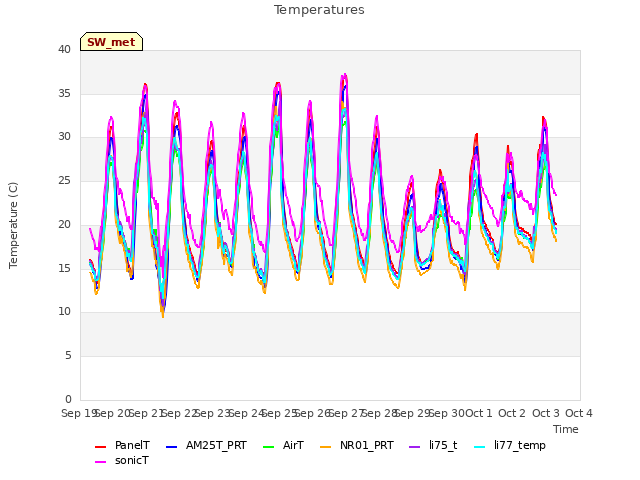Toggle AirT series in legend
This screenshot has height=480, width=640.
283,445
